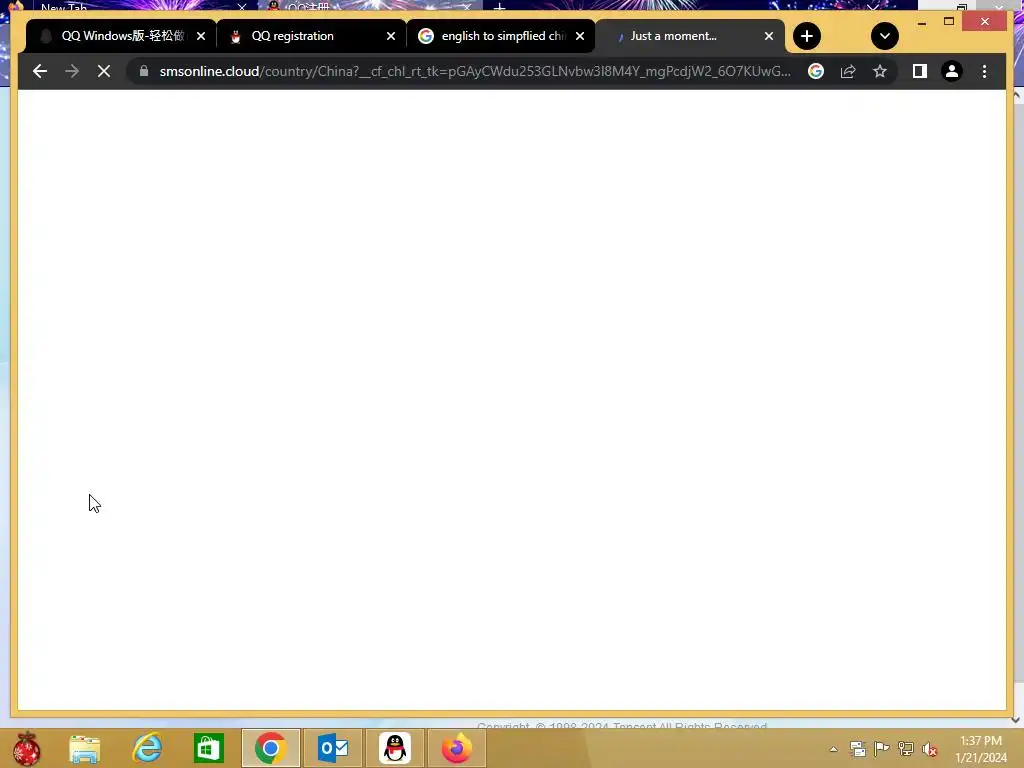Screen dimensions: 1024x768
Task: Bookmark this page with the star
Action: click(x=880, y=71)
